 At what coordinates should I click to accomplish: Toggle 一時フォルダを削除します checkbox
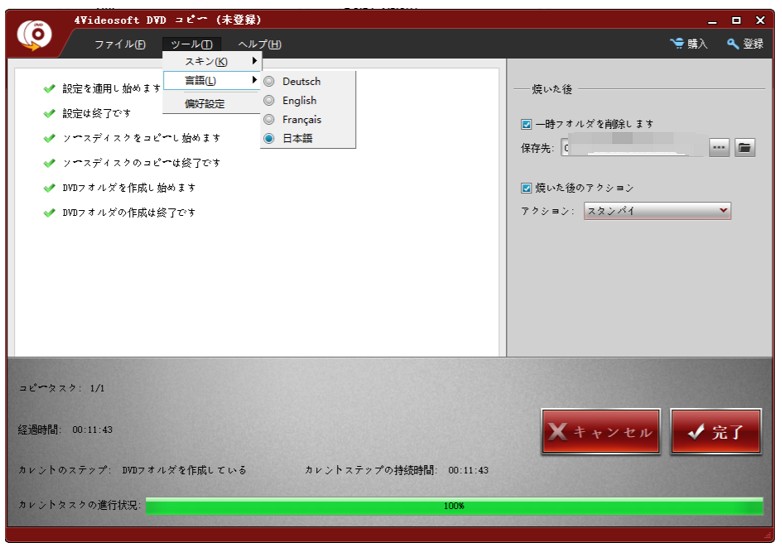526,124
